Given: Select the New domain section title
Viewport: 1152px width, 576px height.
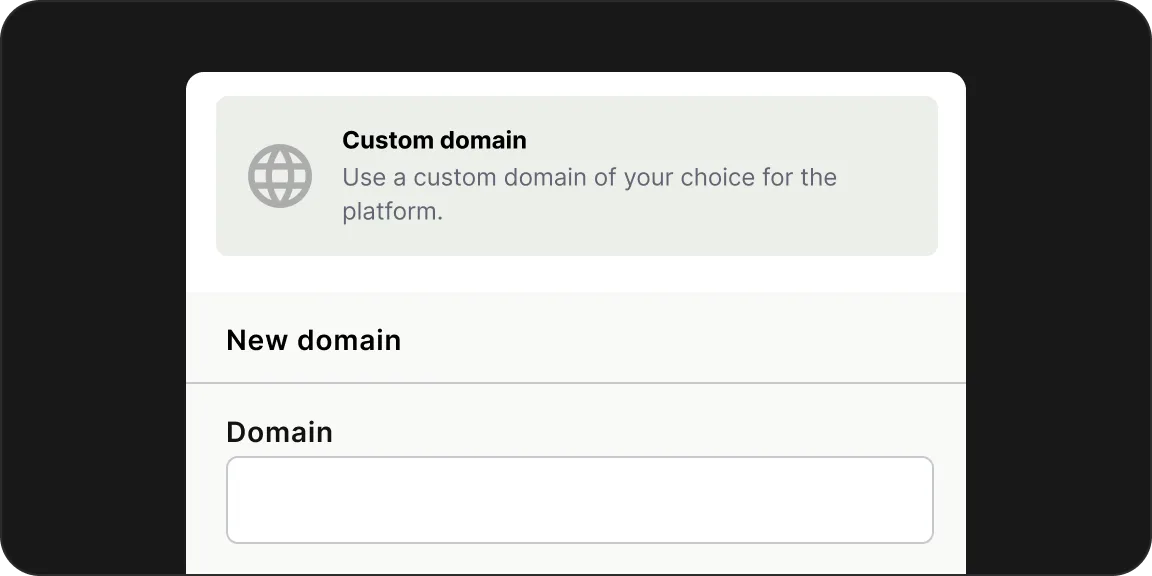Looking at the screenshot, I should pyautogui.click(x=314, y=340).
